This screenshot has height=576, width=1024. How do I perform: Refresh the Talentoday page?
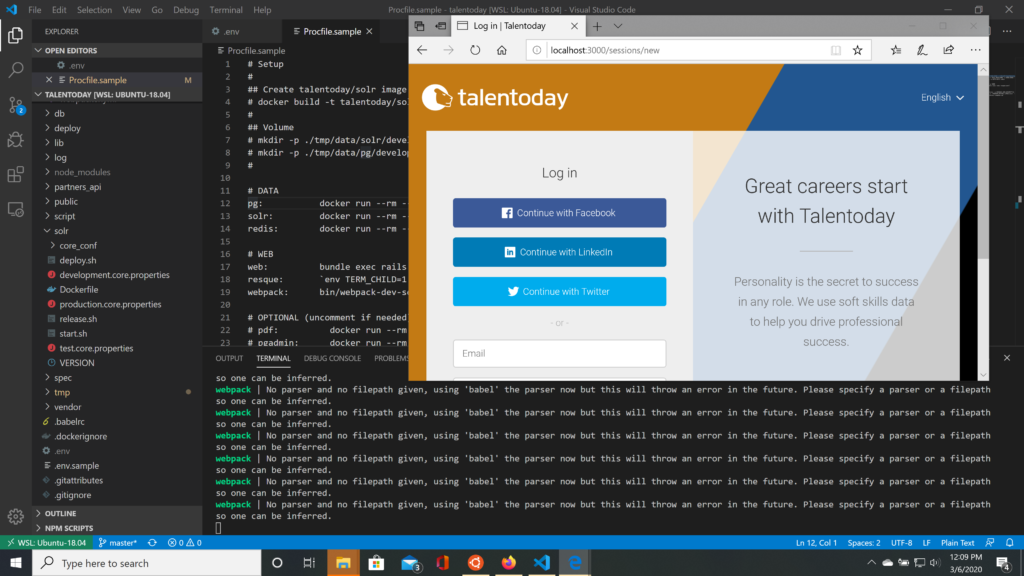pos(475,50)
